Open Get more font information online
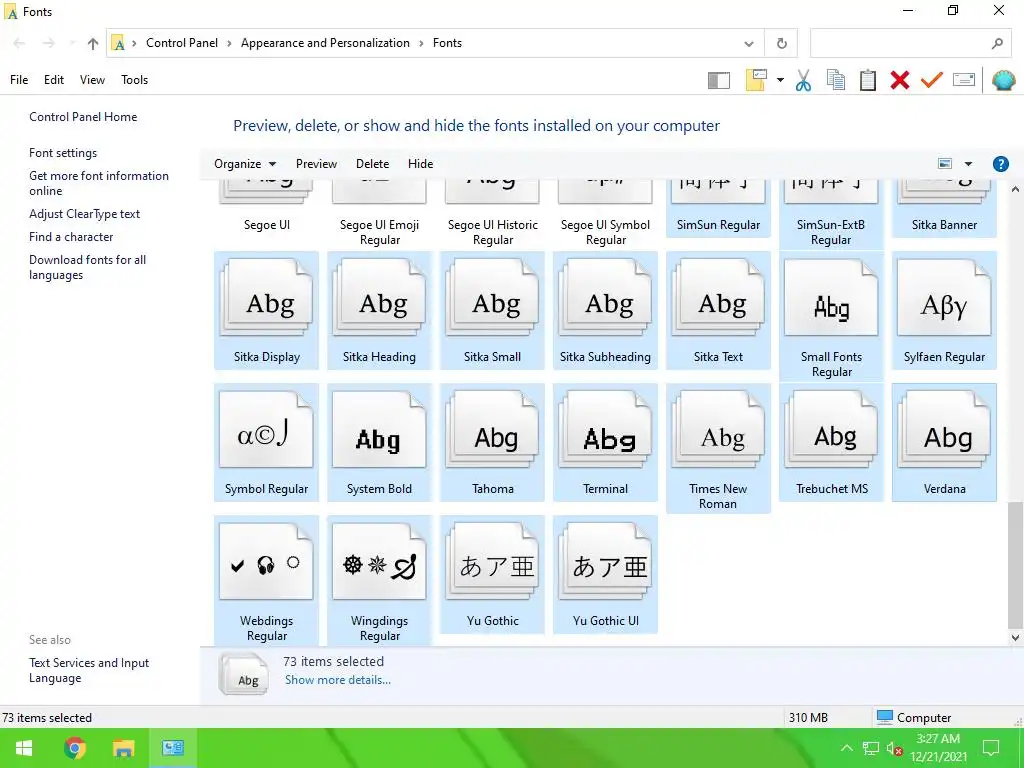Image resolution: width=1024 pixels, height=768 pixels. point(99,184)
